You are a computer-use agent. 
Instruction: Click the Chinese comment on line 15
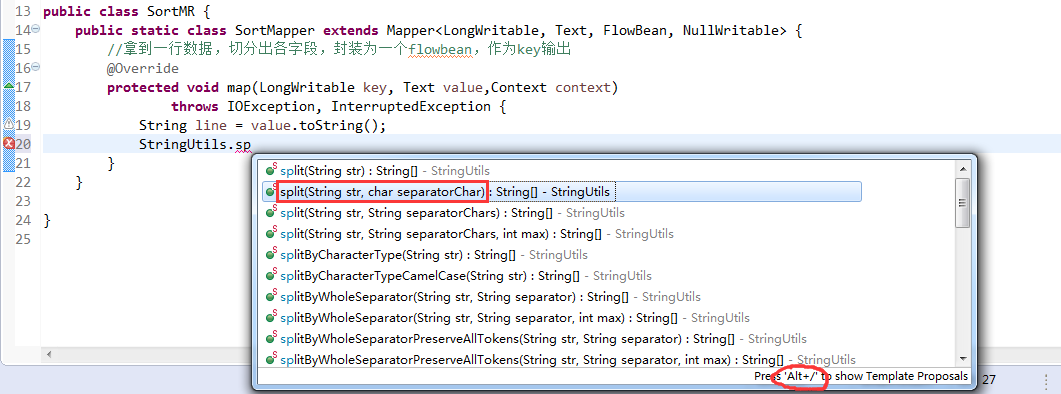coord(340,49)
